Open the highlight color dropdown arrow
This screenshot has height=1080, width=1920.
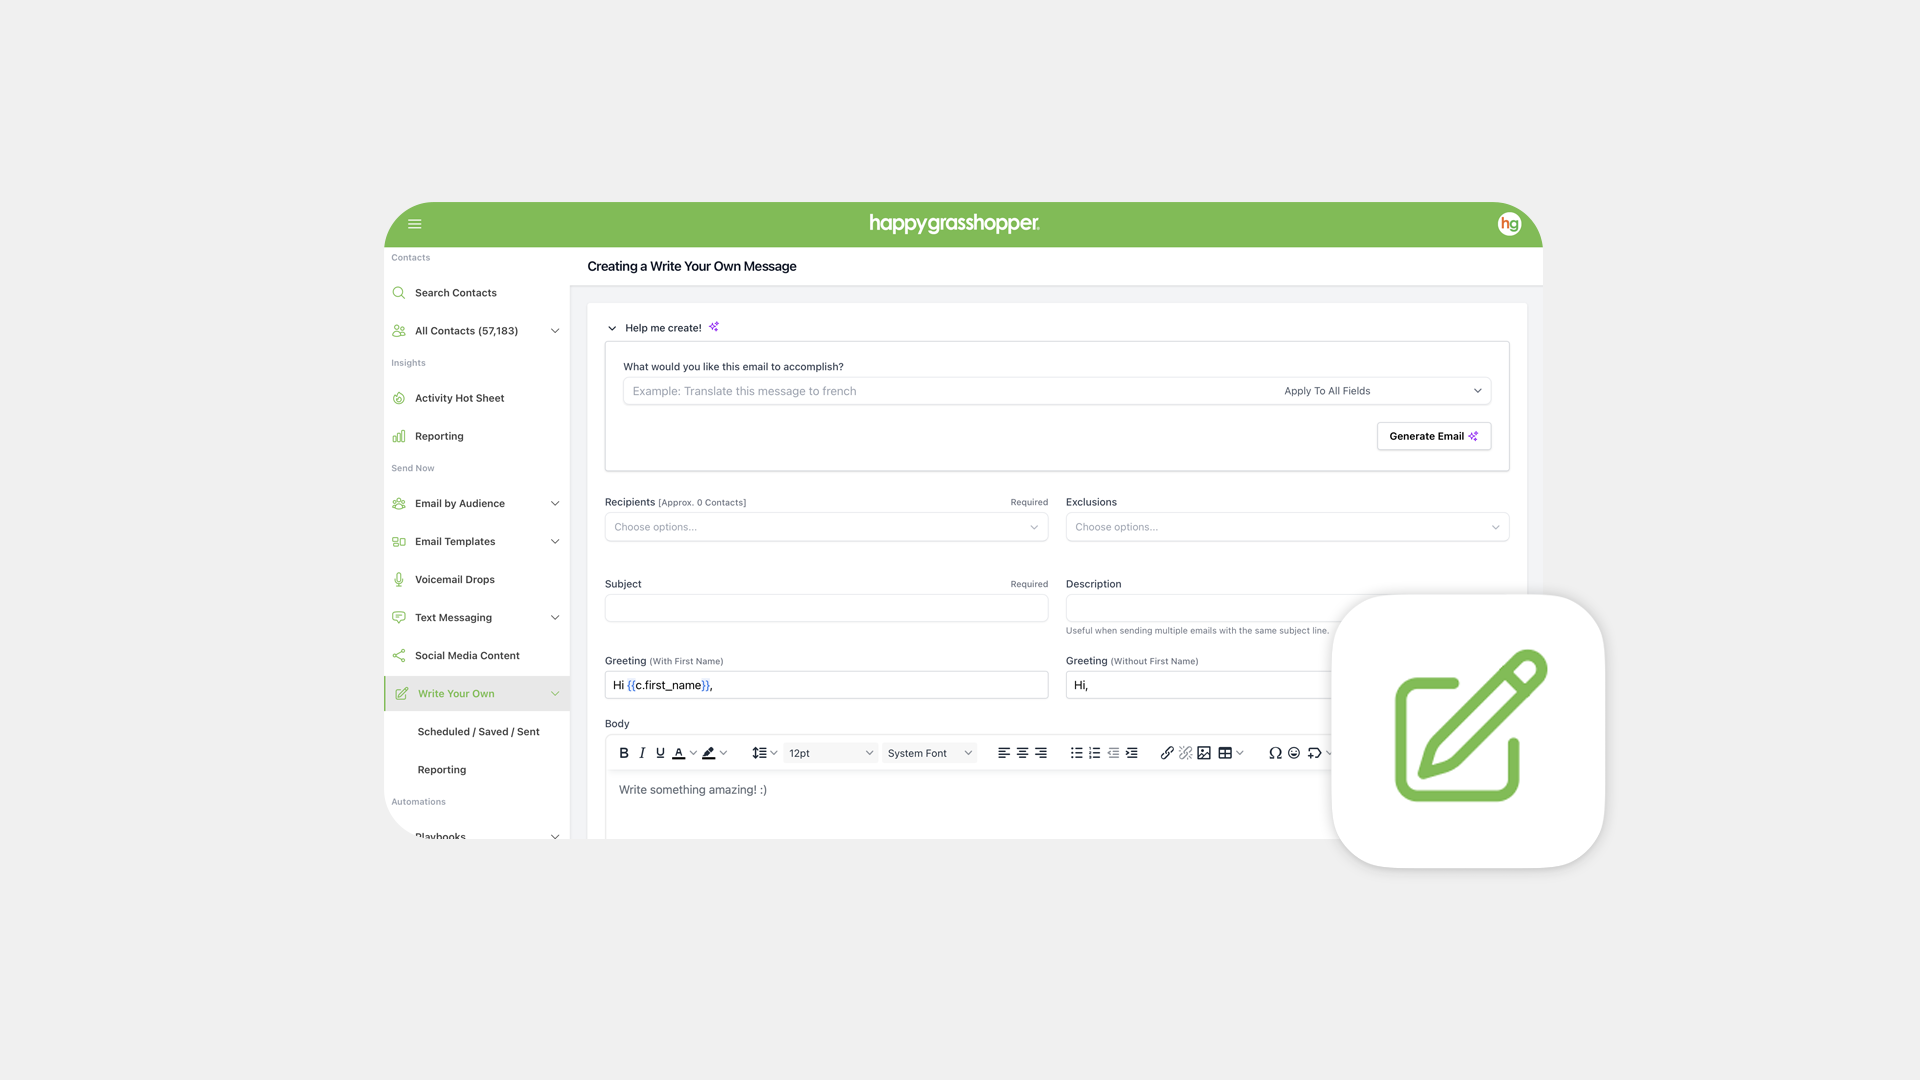(724, 753)
